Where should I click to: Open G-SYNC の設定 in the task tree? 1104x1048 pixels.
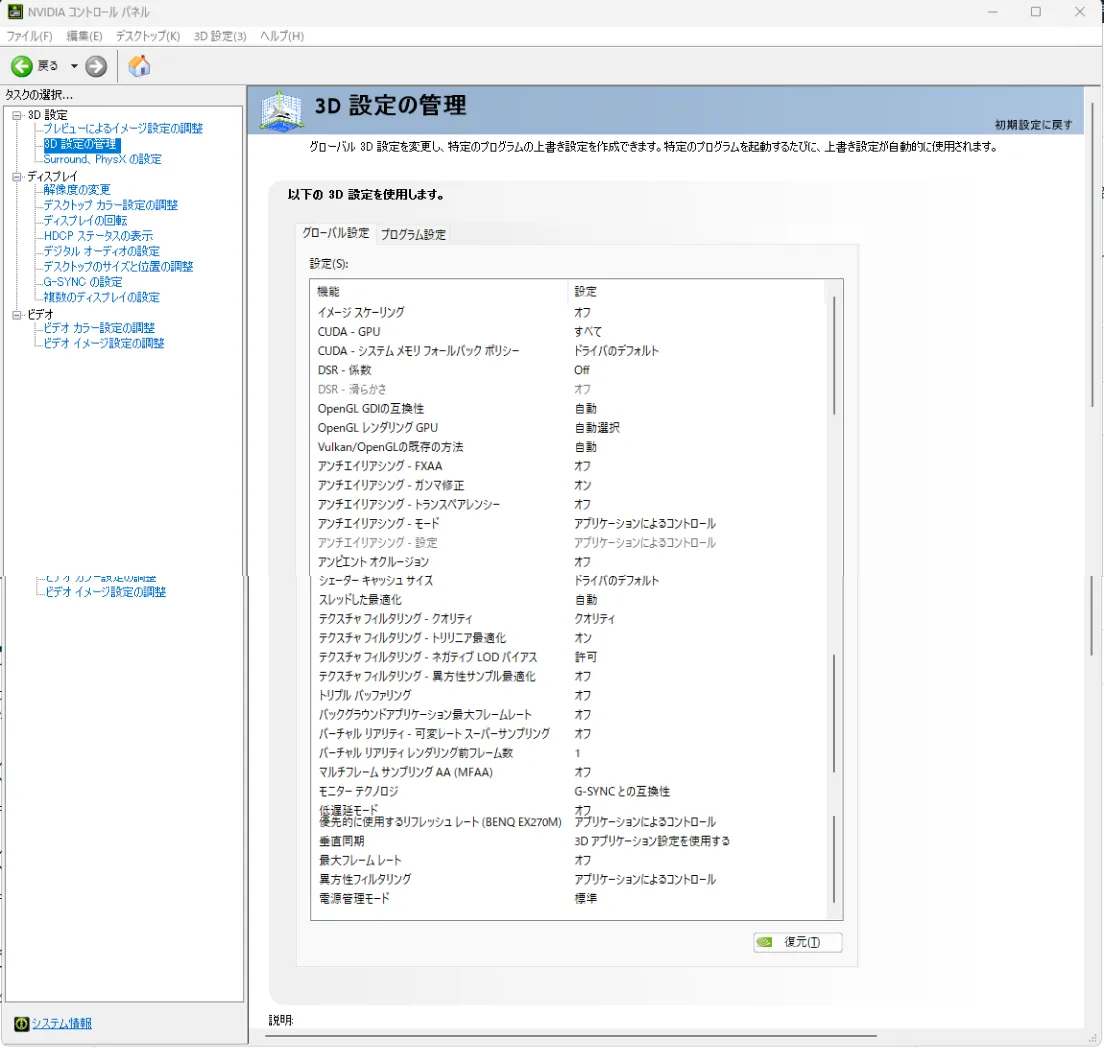click(x=83, y=282)
